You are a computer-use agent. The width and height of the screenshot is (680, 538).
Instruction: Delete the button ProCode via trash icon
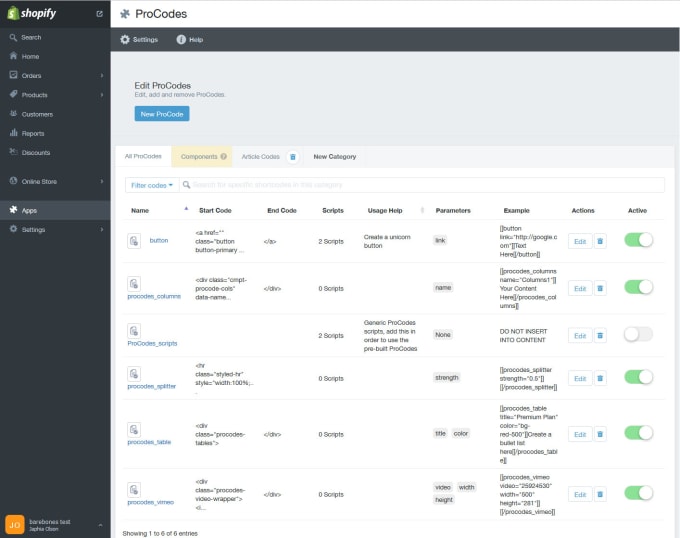point(600,241)
